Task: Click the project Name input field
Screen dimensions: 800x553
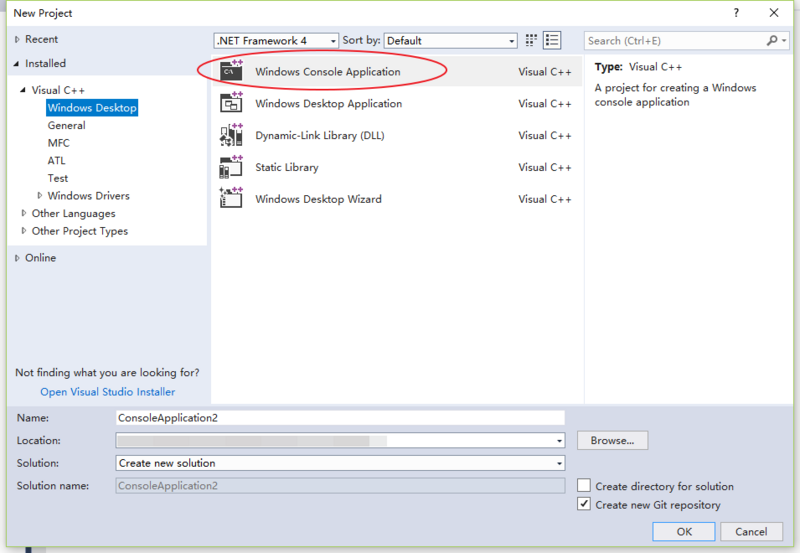Action: click(x=340, y=418)
